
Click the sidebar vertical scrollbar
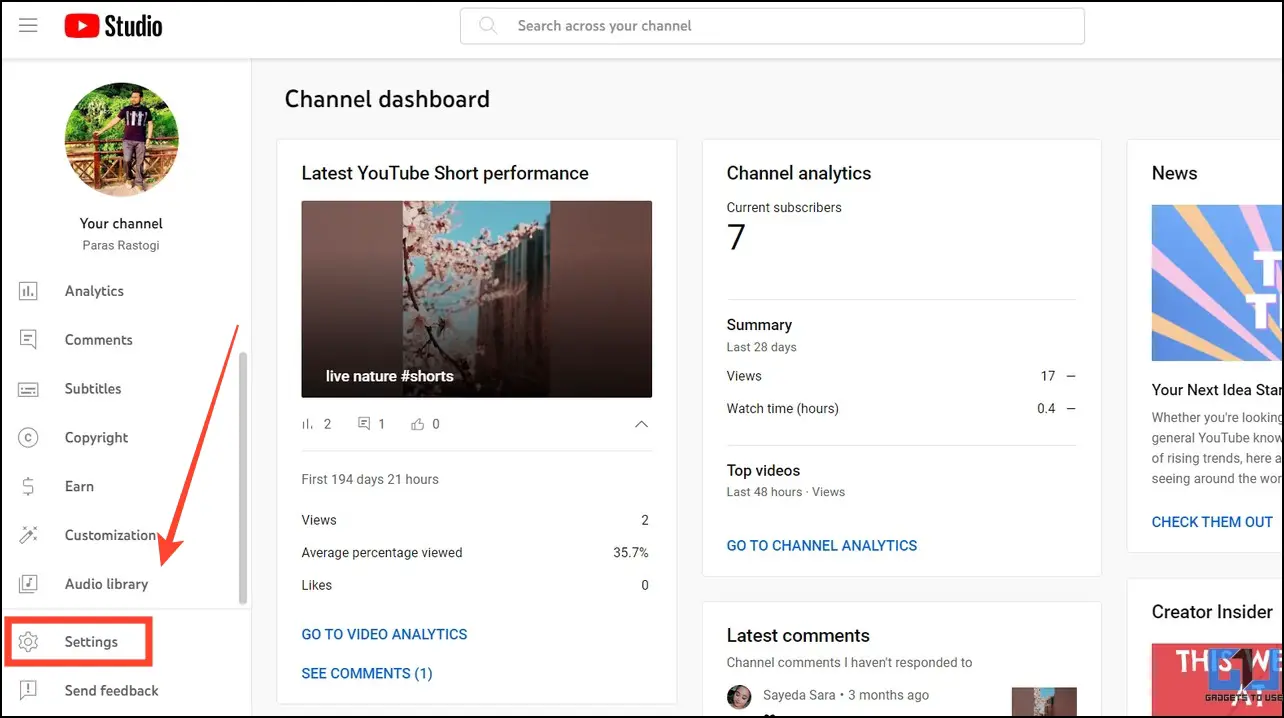(x=243, y=478)
